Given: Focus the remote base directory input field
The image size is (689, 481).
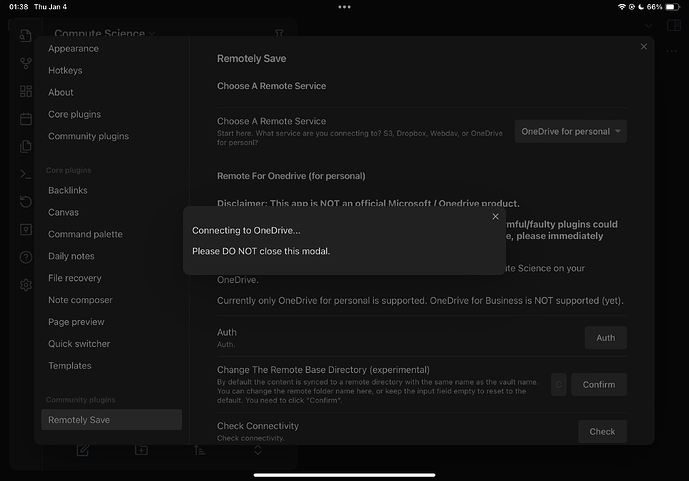Looking at the screenshot, I should coord(558,384).
